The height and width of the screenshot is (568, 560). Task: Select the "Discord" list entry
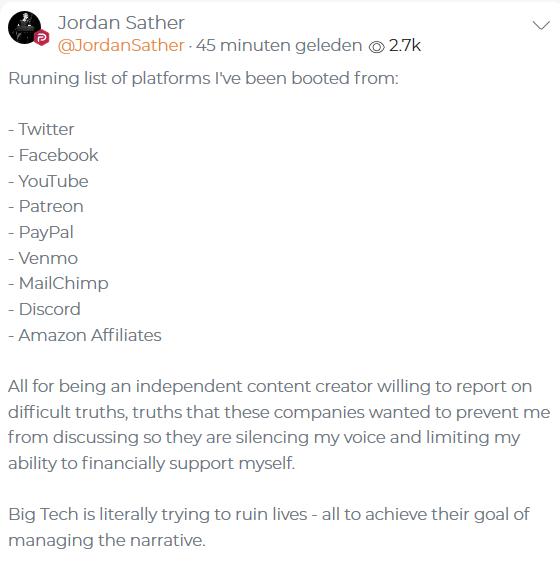point(44,309)
